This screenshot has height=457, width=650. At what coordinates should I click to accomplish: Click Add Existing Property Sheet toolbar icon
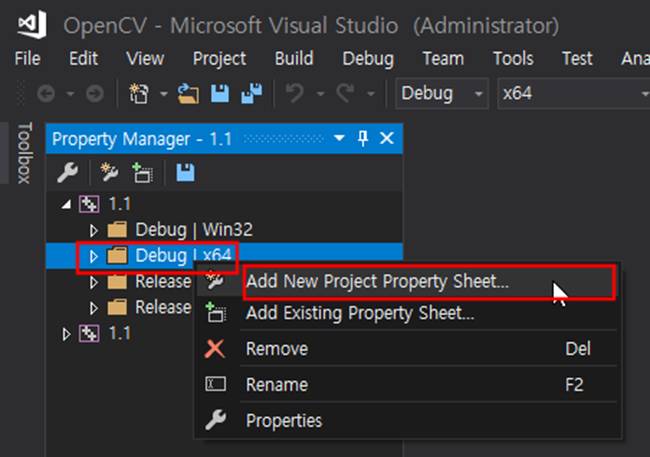(x=142, y=172)
